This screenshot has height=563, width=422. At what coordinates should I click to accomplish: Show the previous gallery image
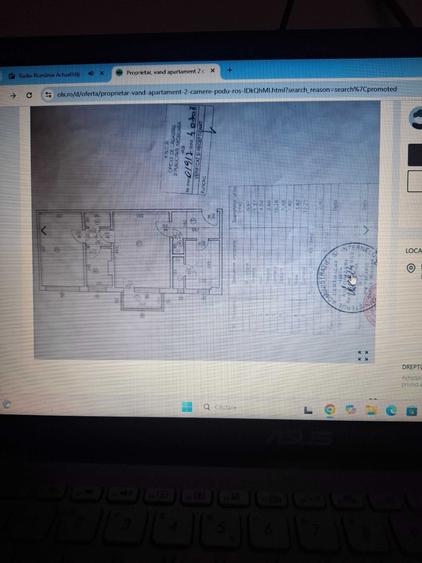pyautogui.click(x=44, y=231)
